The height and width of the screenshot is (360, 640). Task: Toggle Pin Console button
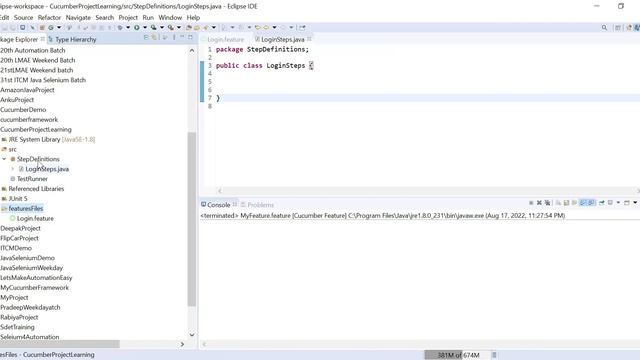tap(602, 203)
